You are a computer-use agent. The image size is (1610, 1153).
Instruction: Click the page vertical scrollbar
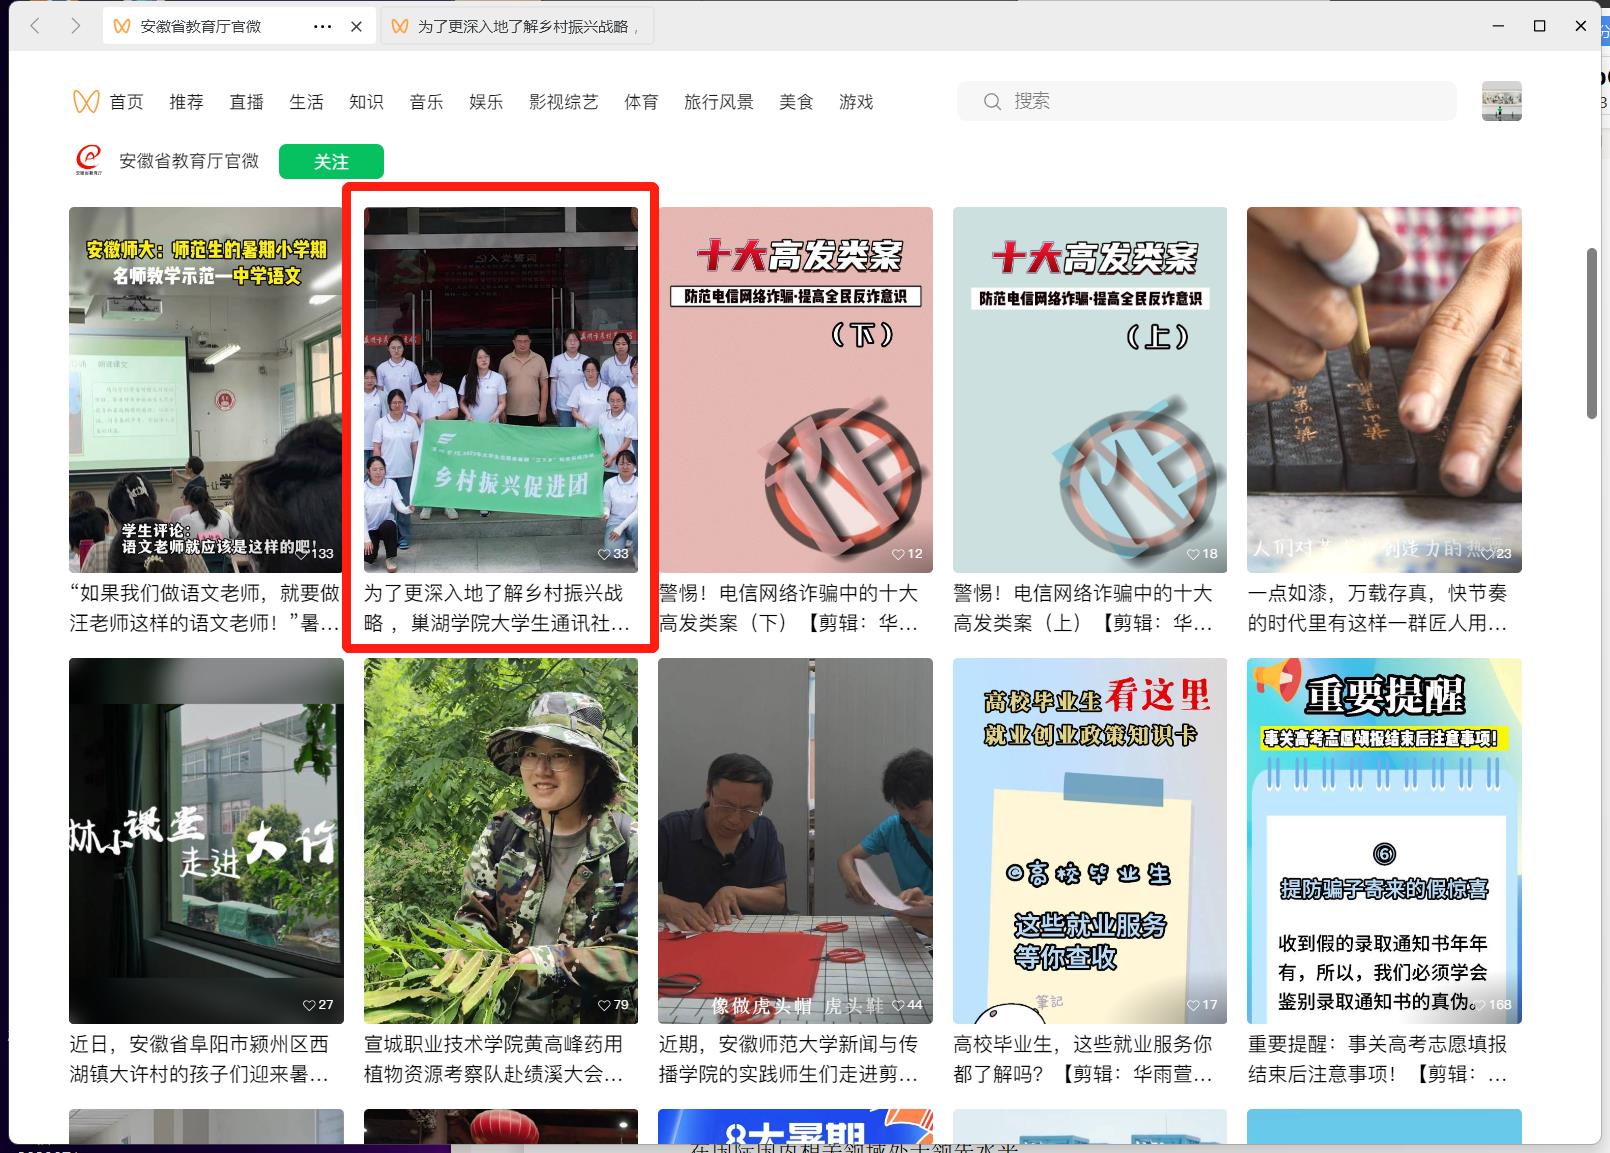click(x=1591, y=333)
